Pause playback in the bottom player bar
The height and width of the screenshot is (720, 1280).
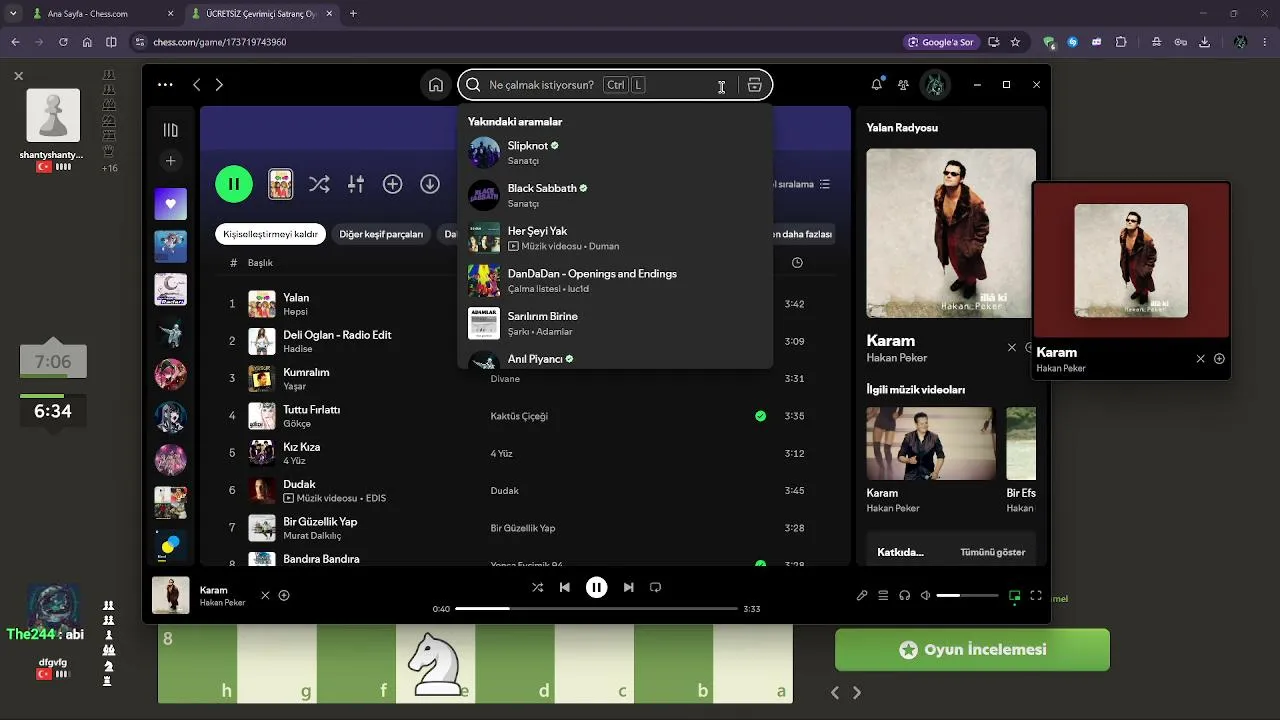click(596, 587)
